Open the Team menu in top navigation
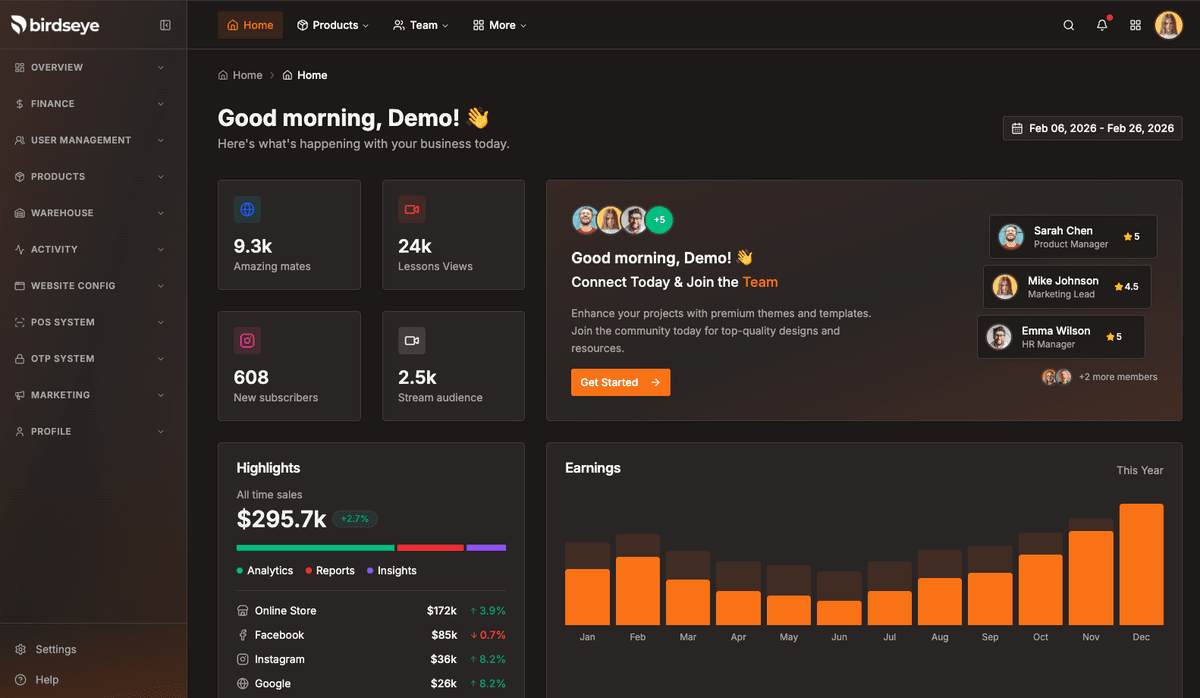The width and height of the screenshot is (1200, 698). (421, 25)
